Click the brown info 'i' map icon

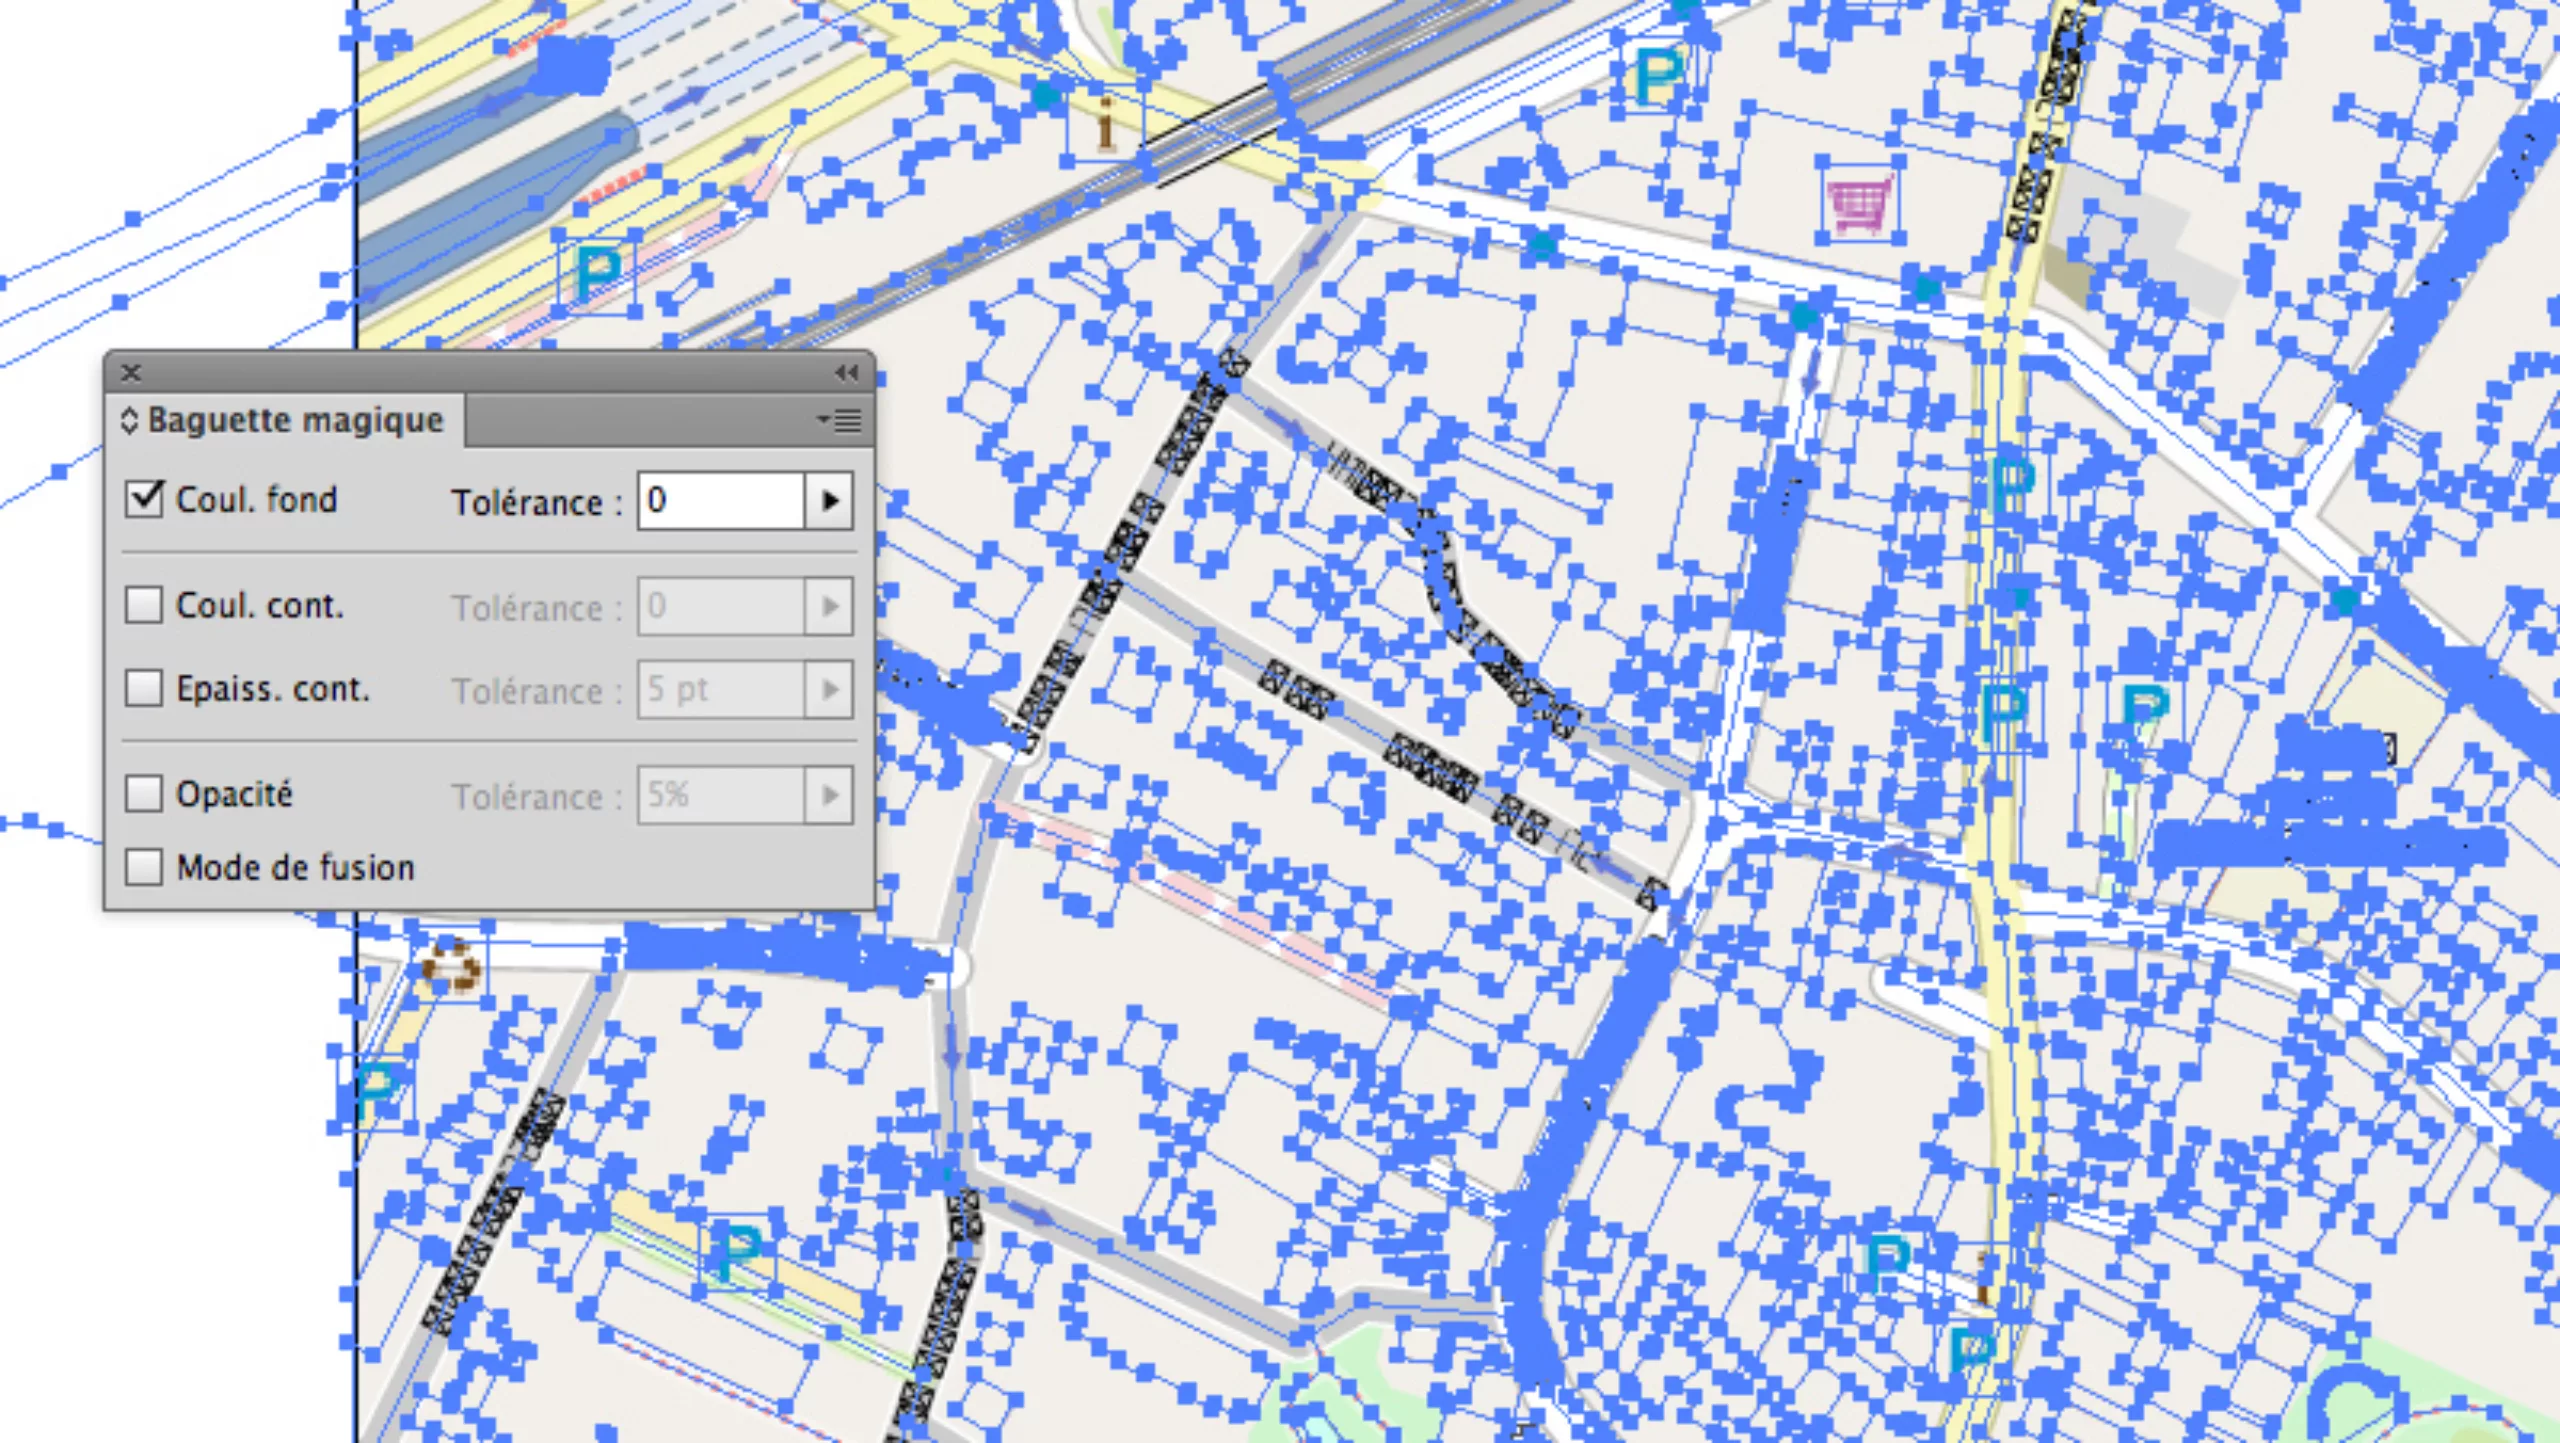[x=1105, y=124]
